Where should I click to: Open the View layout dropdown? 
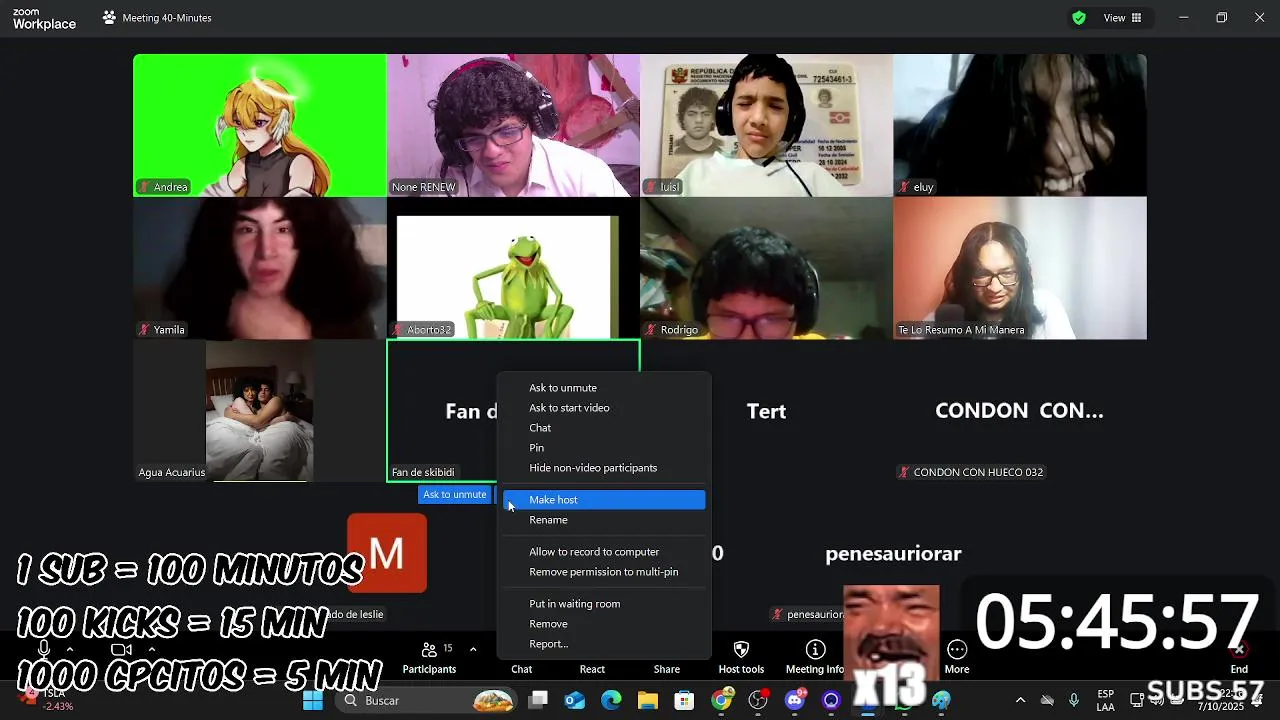pos(1122,18)
